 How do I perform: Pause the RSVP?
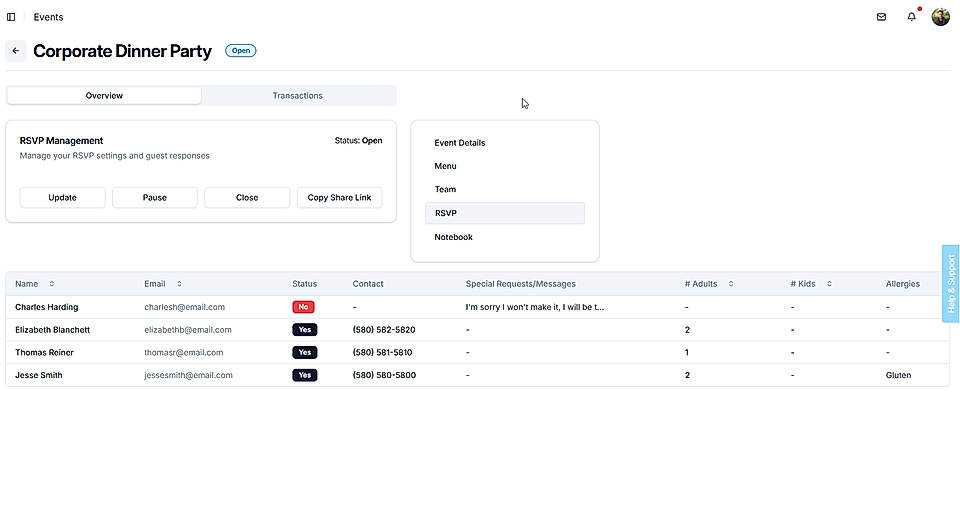[155, 198]
